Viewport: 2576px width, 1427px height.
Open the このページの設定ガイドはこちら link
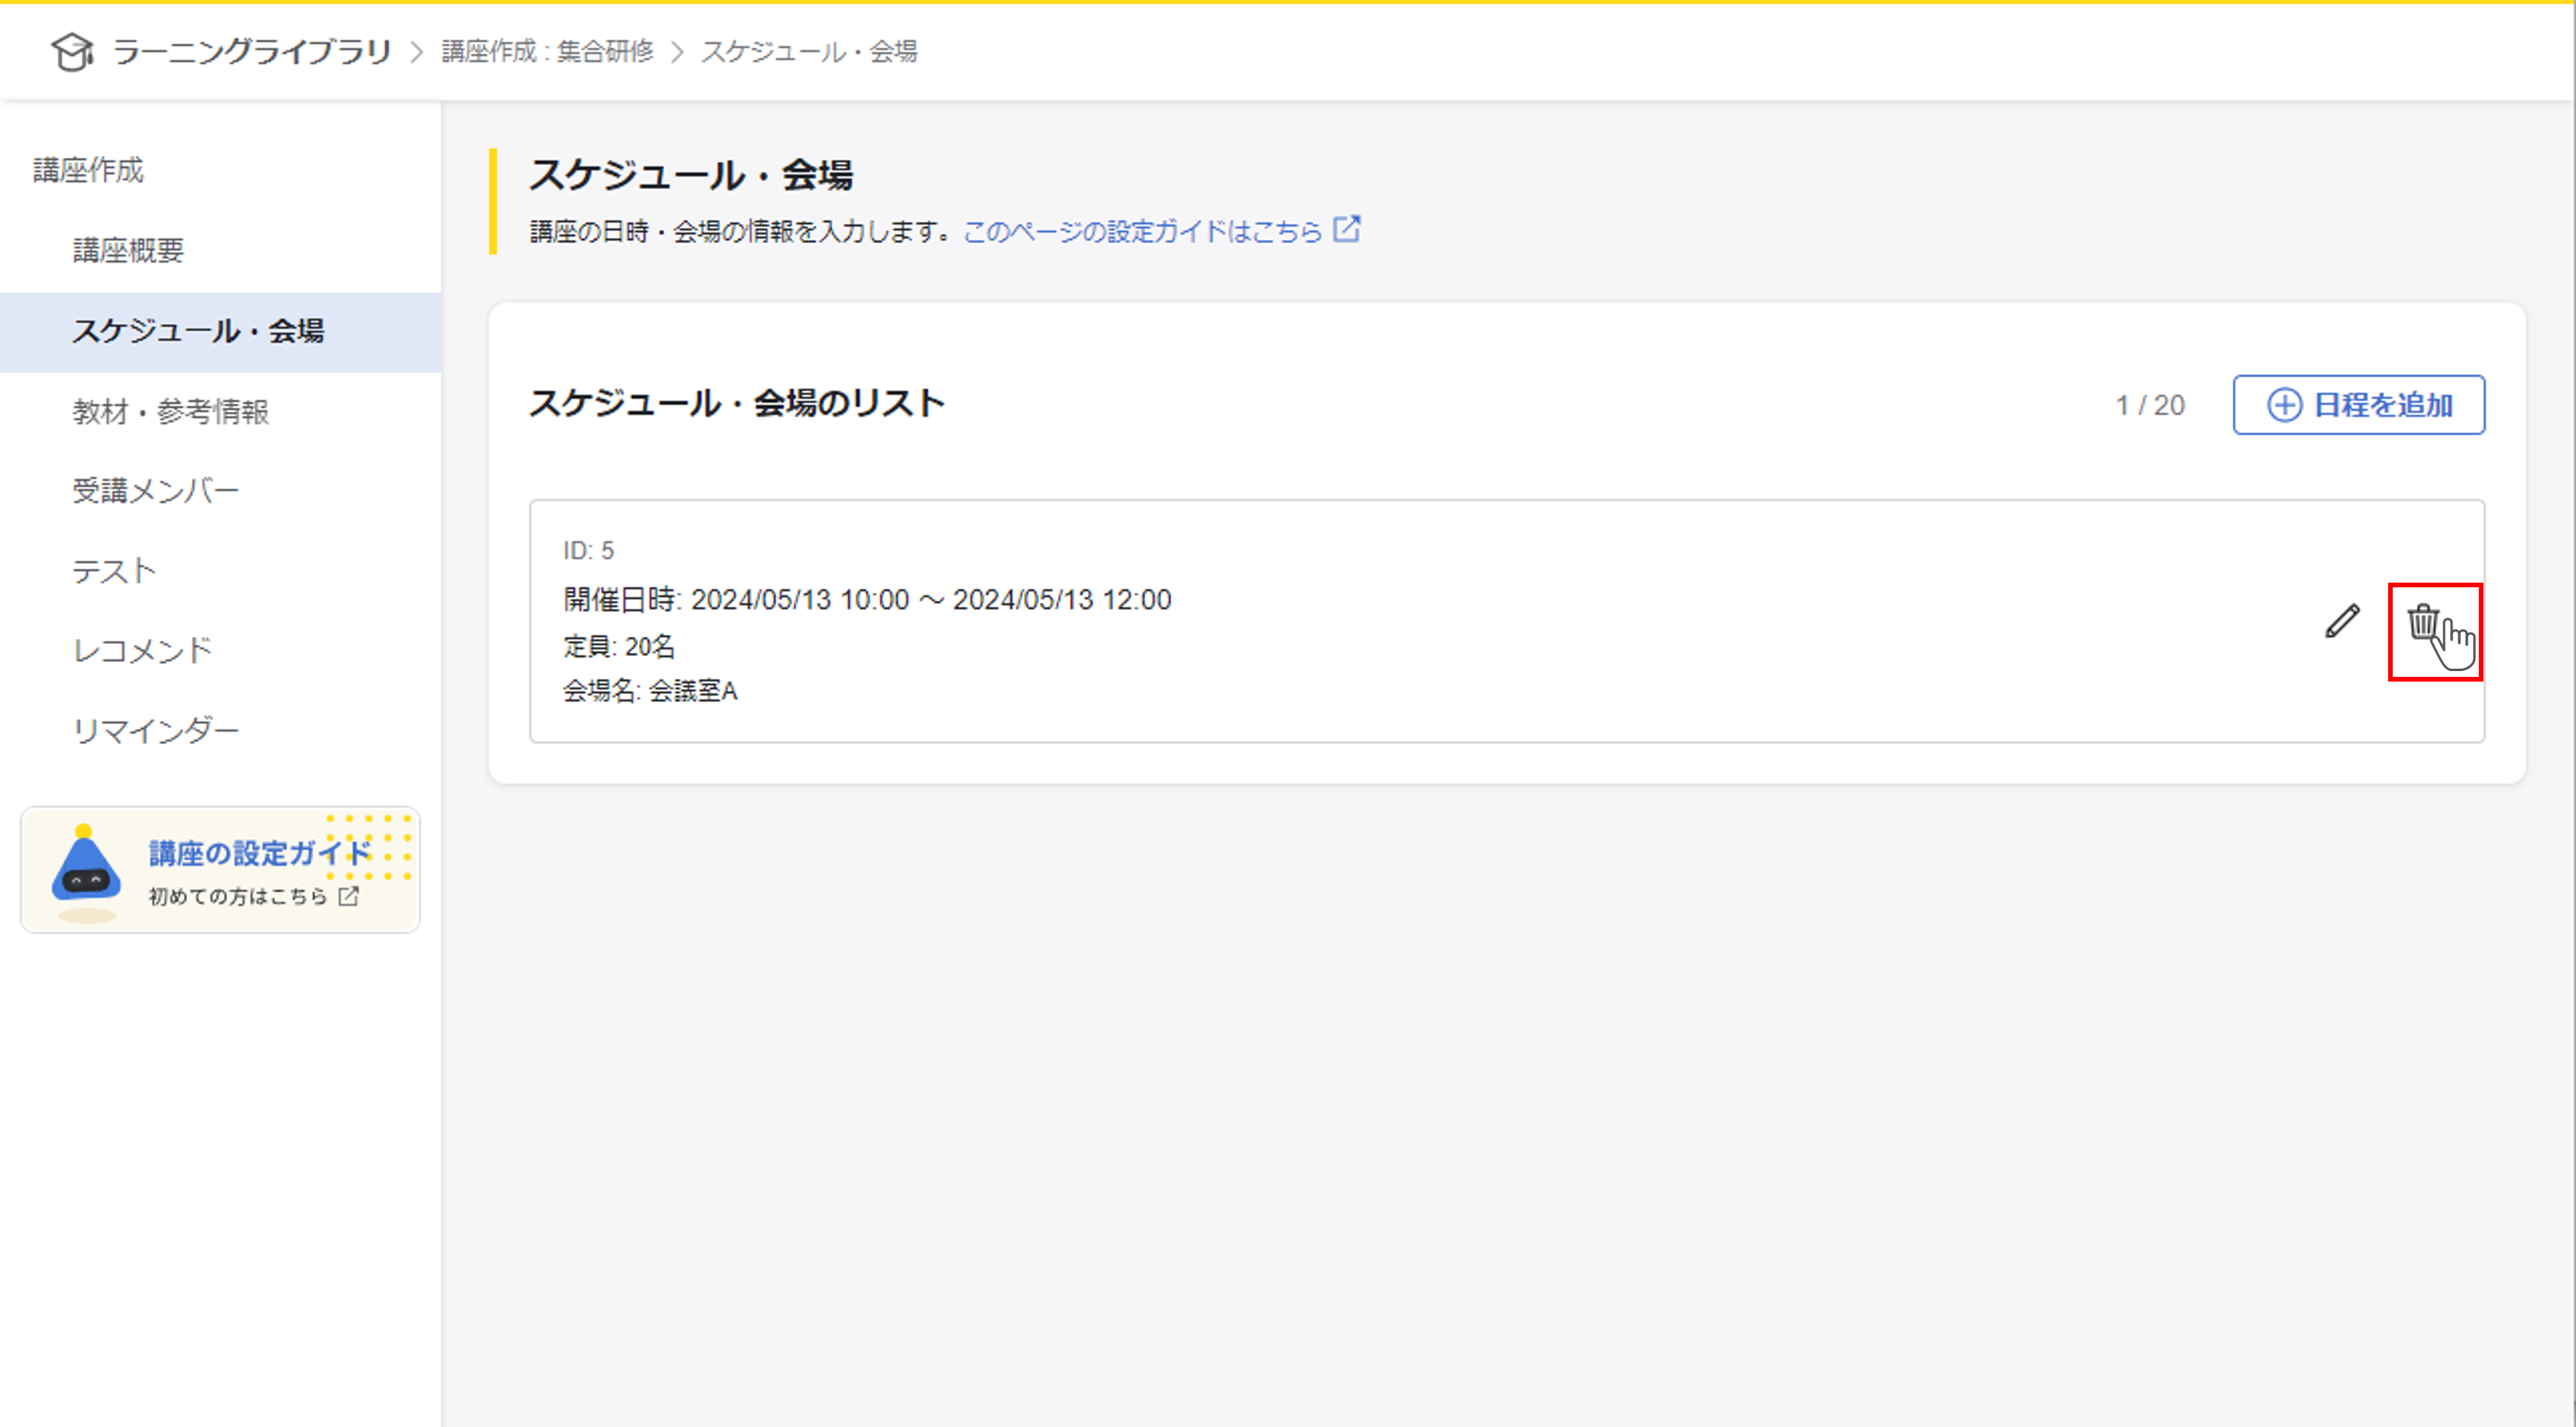[x=1141, y=231]
